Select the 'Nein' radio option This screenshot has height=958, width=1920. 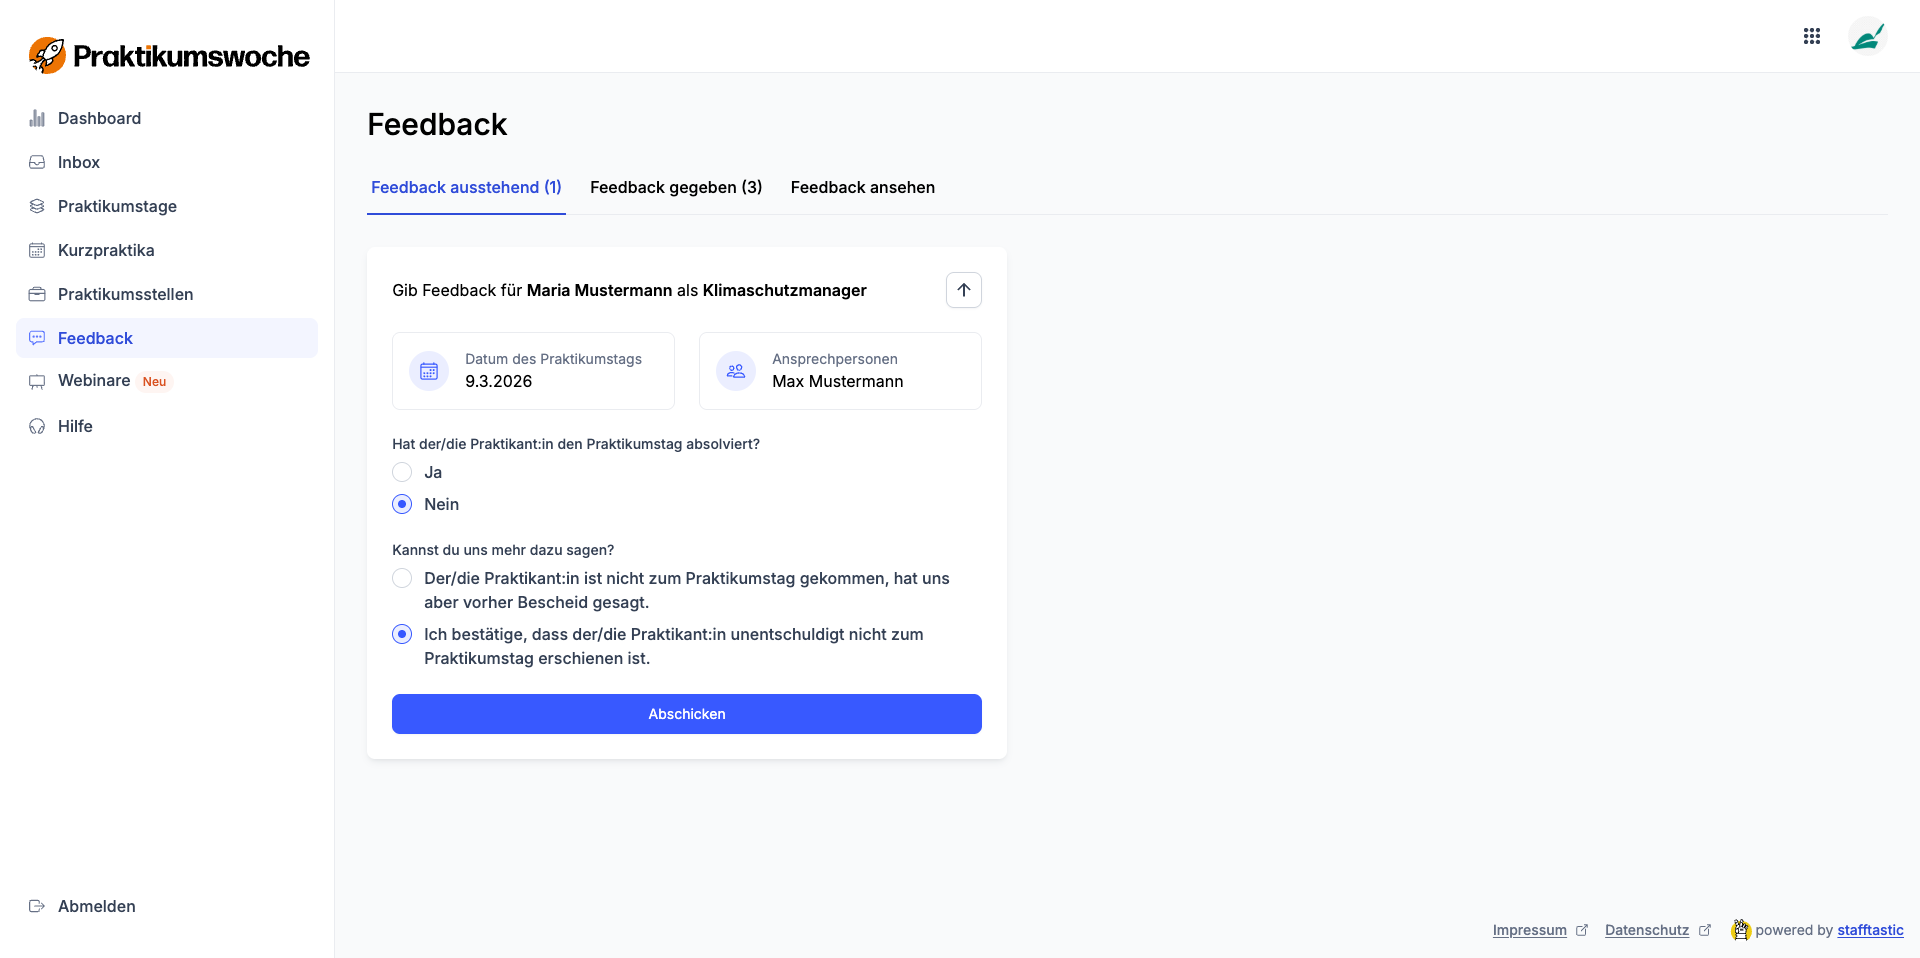click(402, 504)
